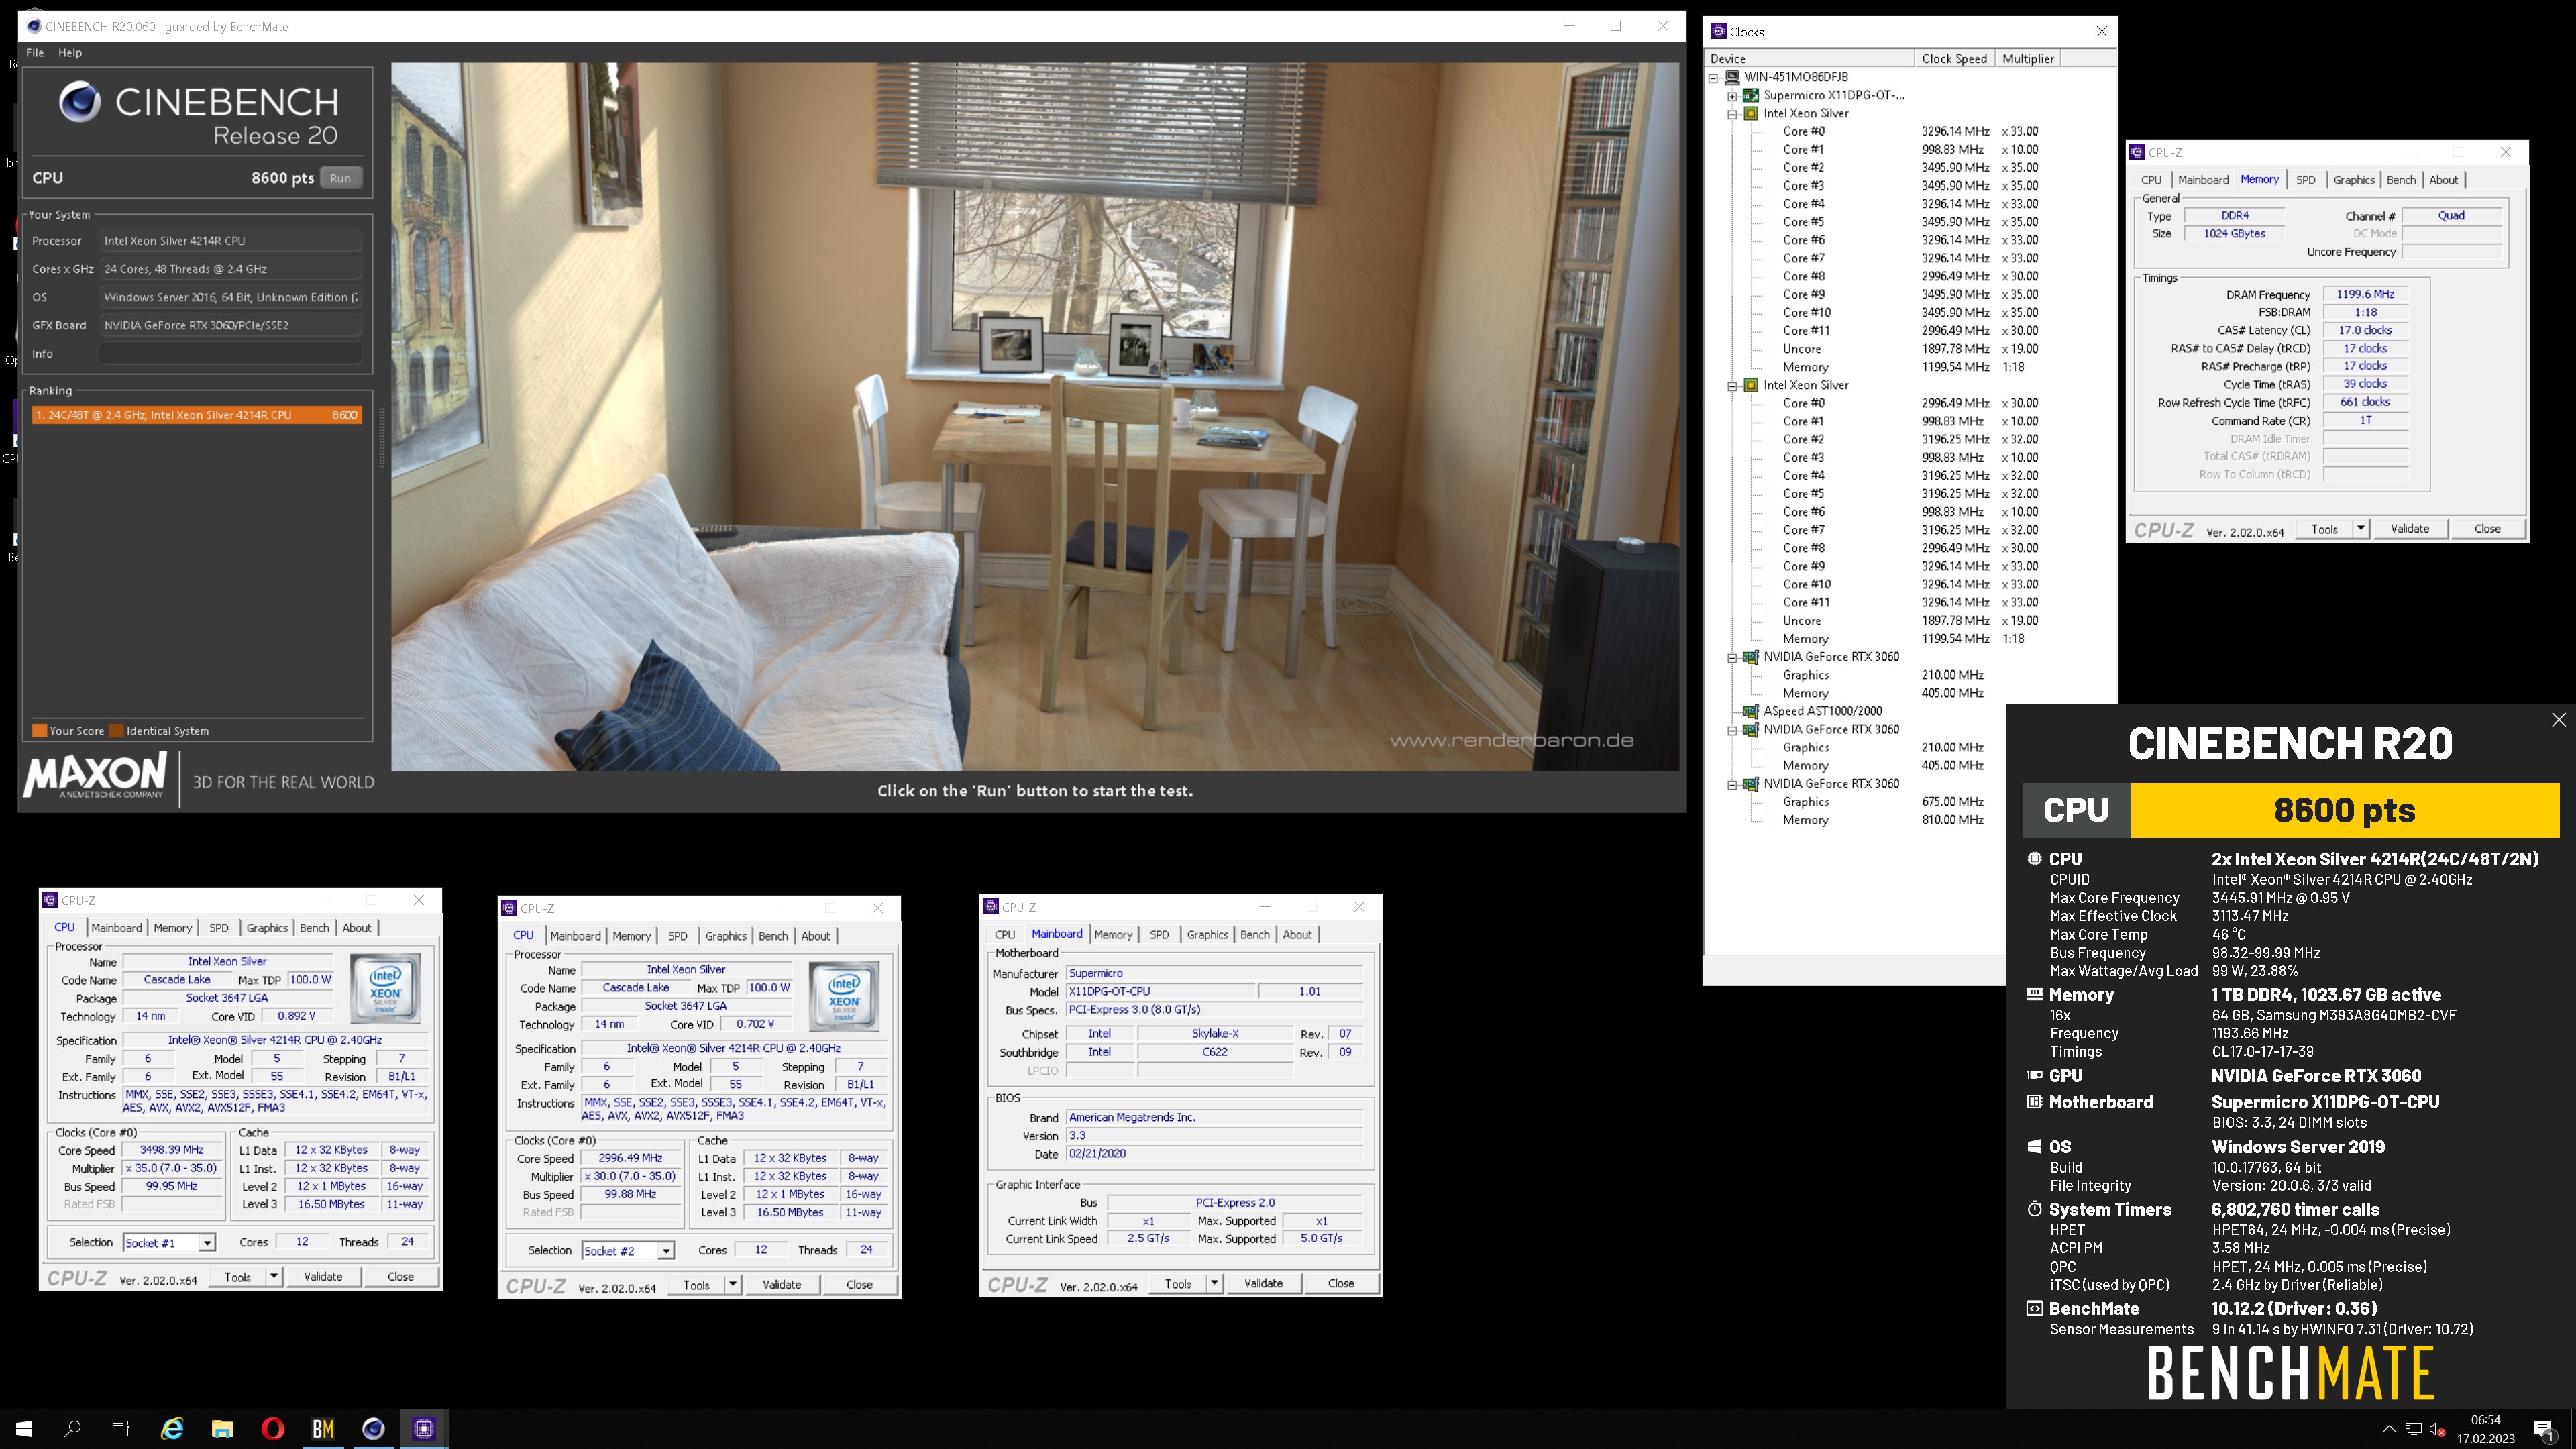This screenshot has height=1449, width=2576.
Task: Open Tools dropdown arrow in Socket #1 CPU-Z
Action: click(273, 1276)
